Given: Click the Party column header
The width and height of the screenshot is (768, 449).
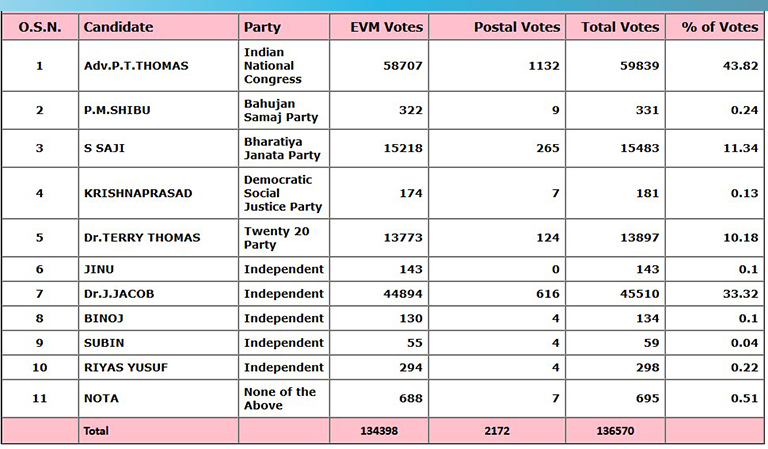Looking at the screenshot, I should [x=262, y=27].
